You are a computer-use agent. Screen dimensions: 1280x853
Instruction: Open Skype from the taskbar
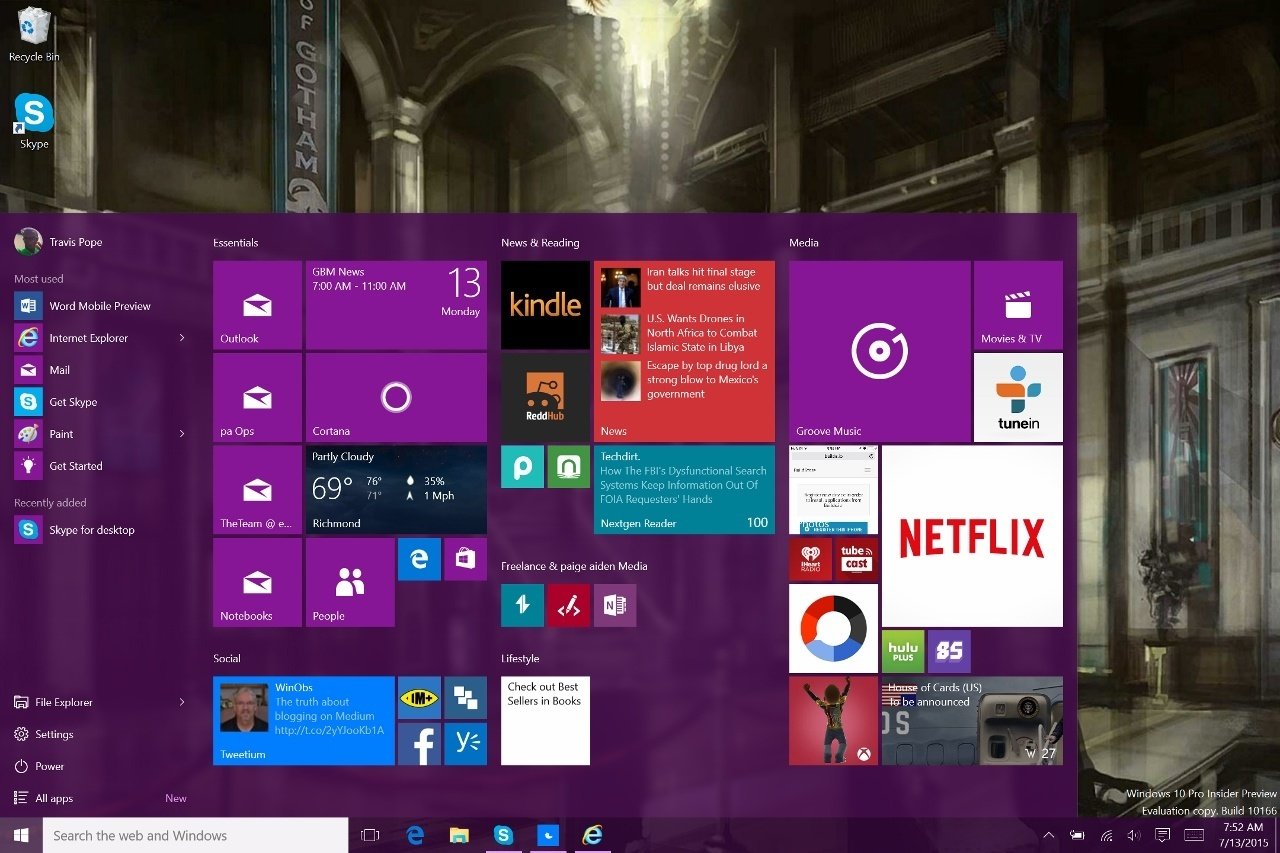[503, 835]
